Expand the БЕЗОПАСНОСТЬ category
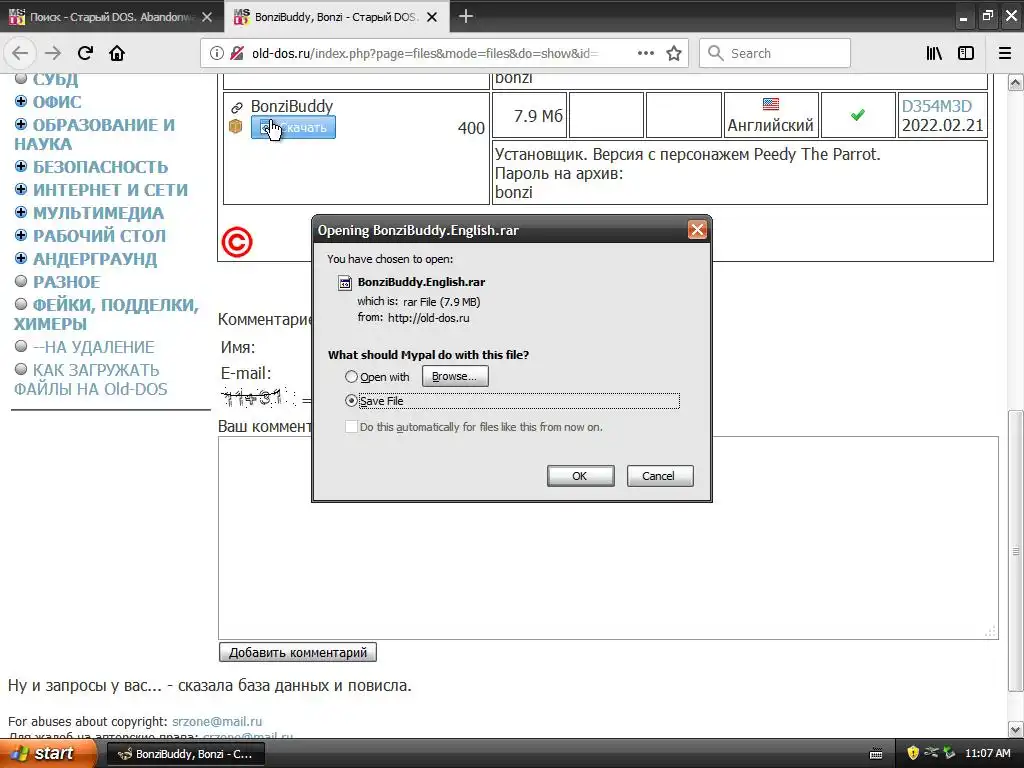This screenshot has width=1024, height=768. click(x=21, y=167)
